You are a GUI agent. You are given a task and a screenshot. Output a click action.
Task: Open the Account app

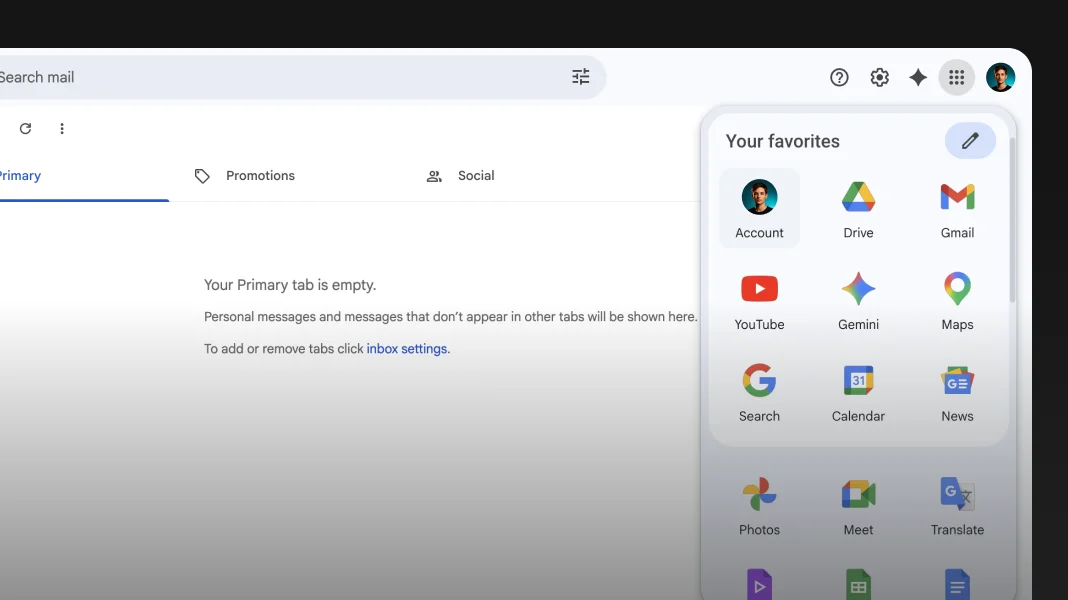[x=759, y=209]
